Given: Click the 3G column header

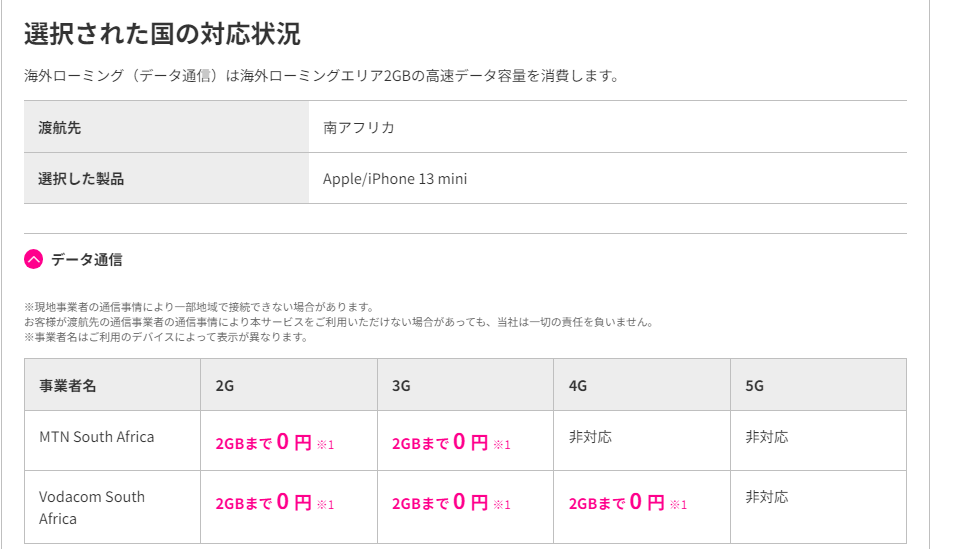Looking at the screenshot, I should point(402,385).
